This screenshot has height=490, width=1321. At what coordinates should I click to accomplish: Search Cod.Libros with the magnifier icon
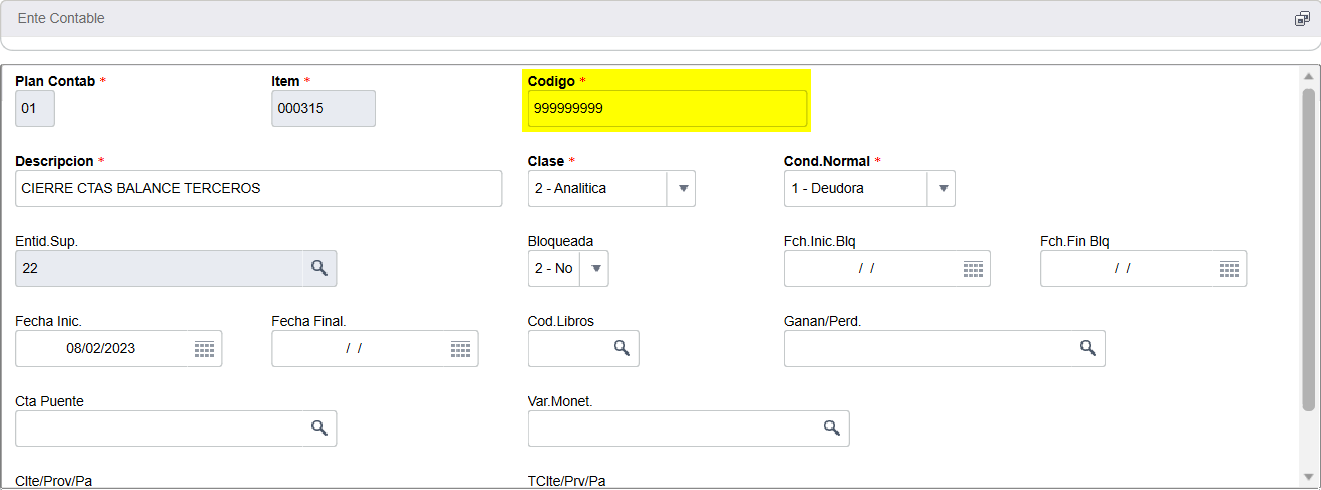pyautogui.click(x=621, y=348)
